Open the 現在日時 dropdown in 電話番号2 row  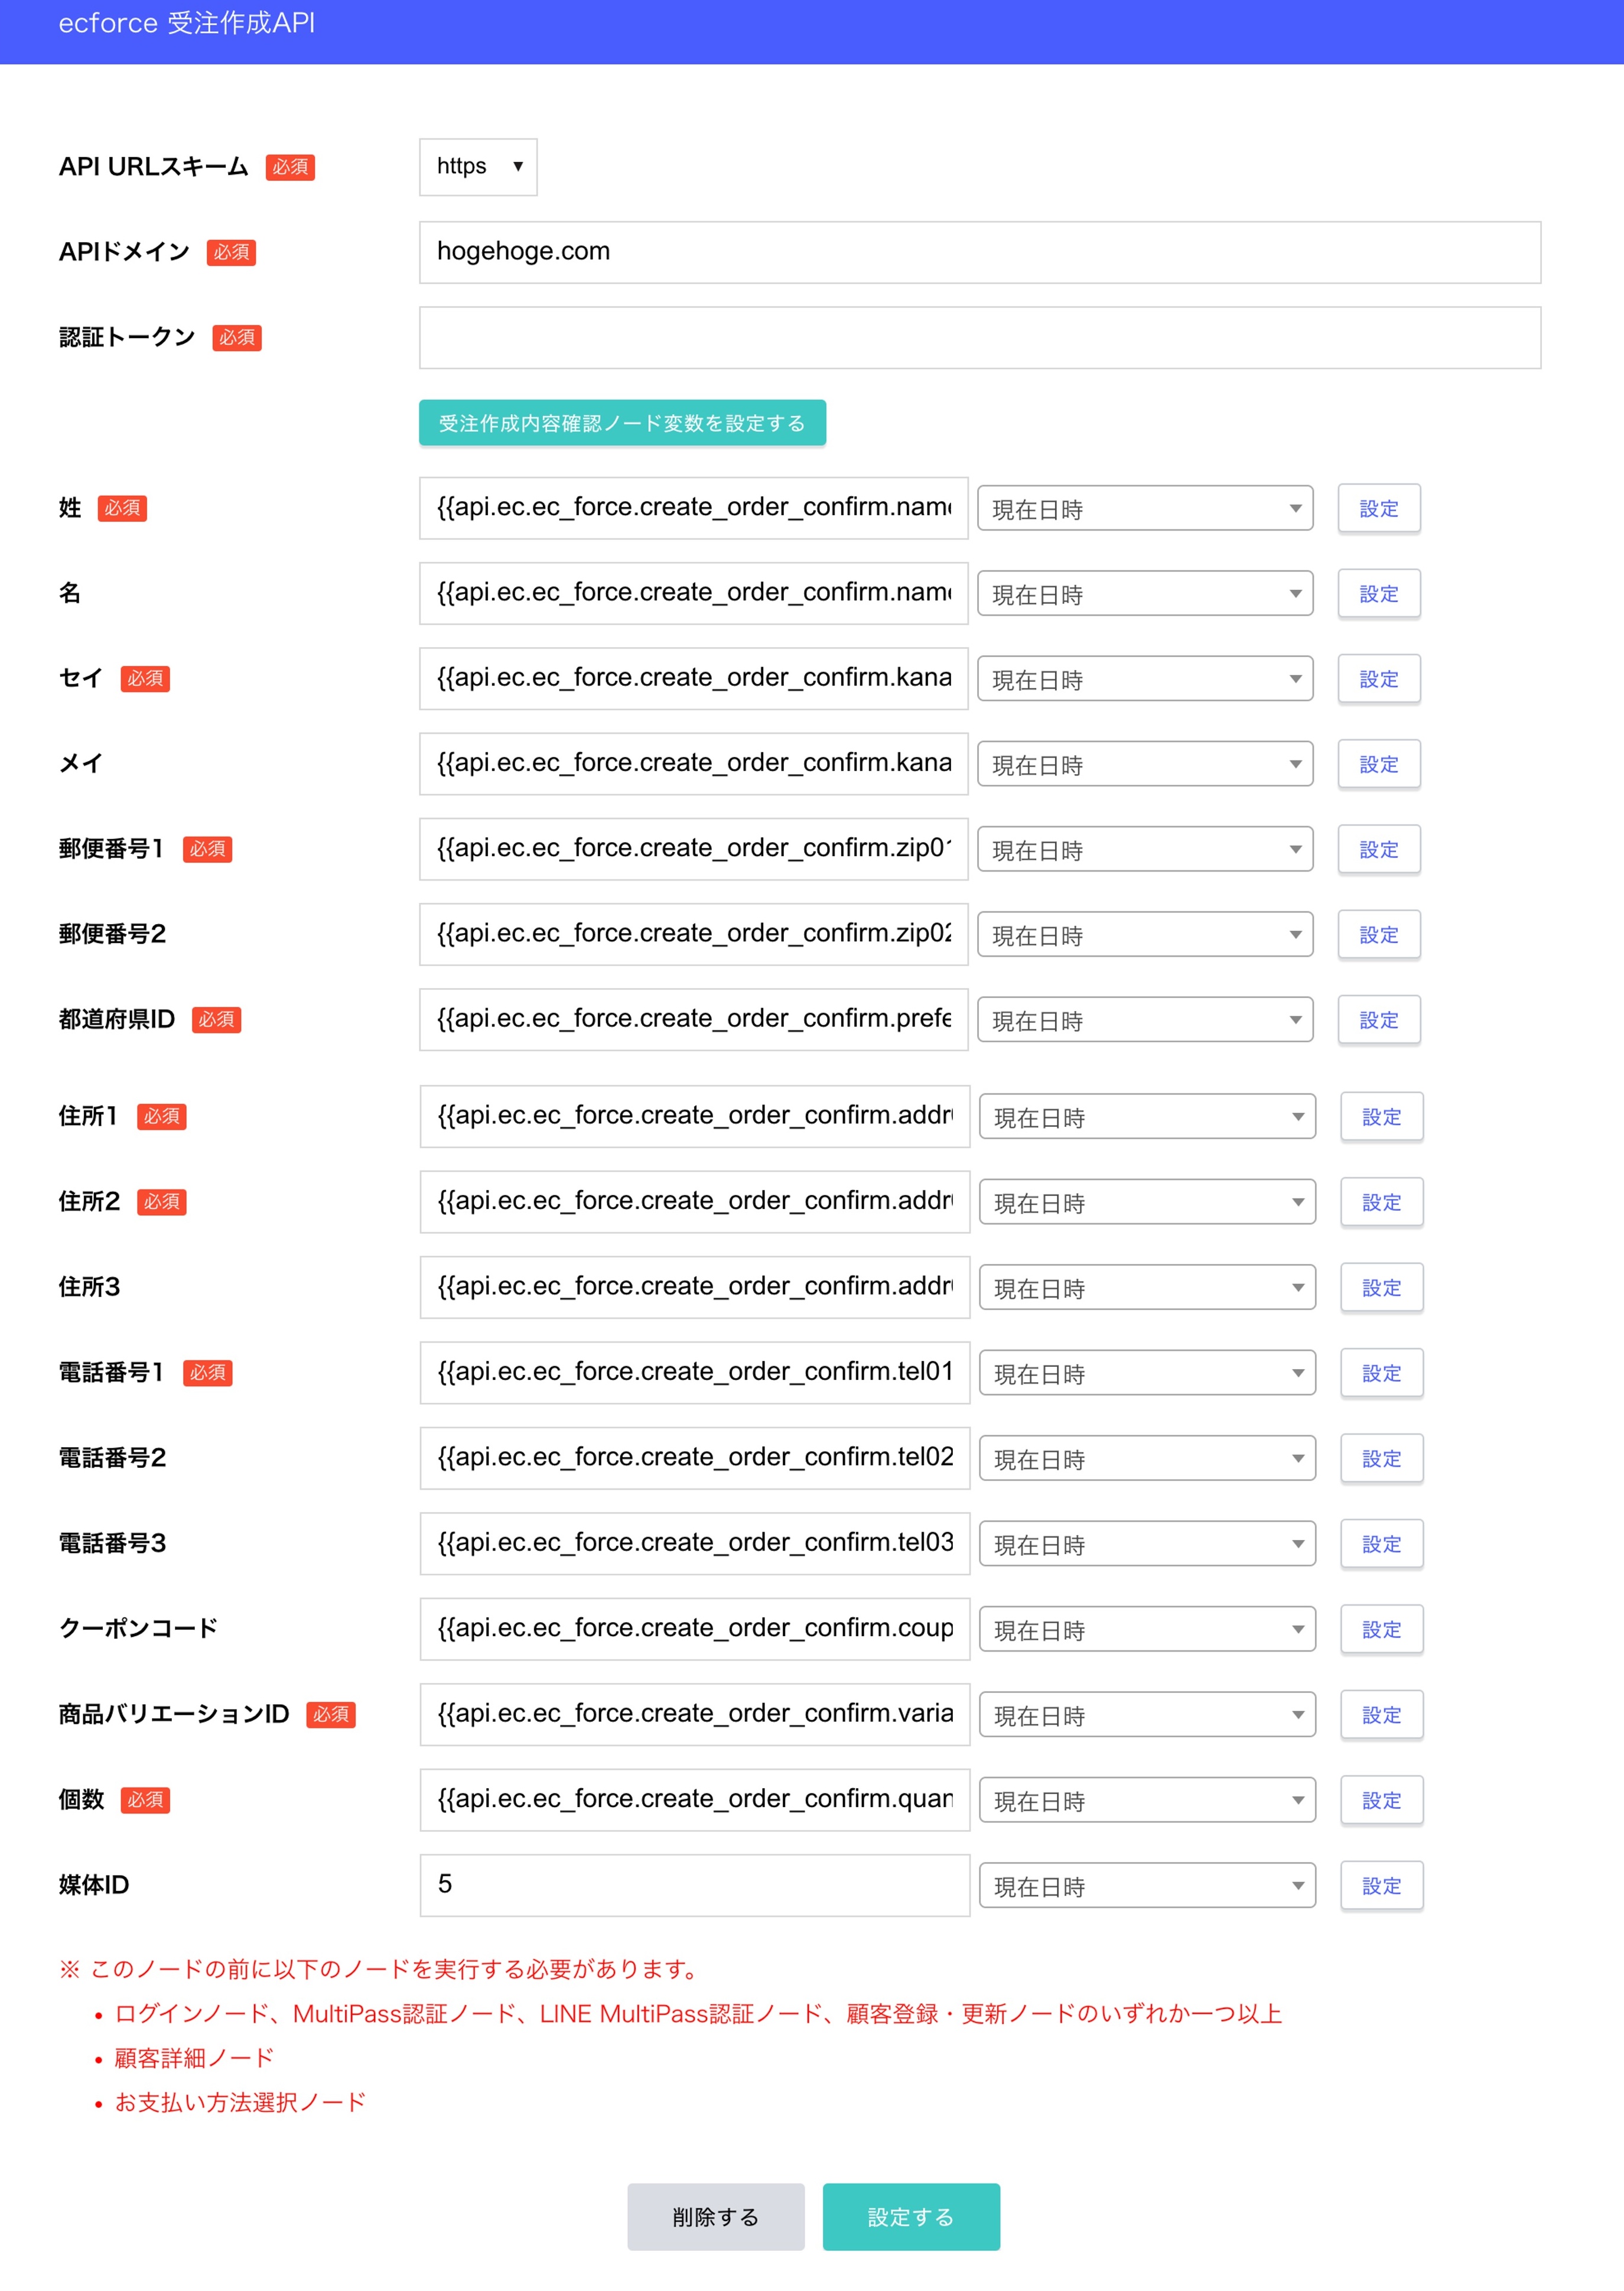tap(1147, 1459)
